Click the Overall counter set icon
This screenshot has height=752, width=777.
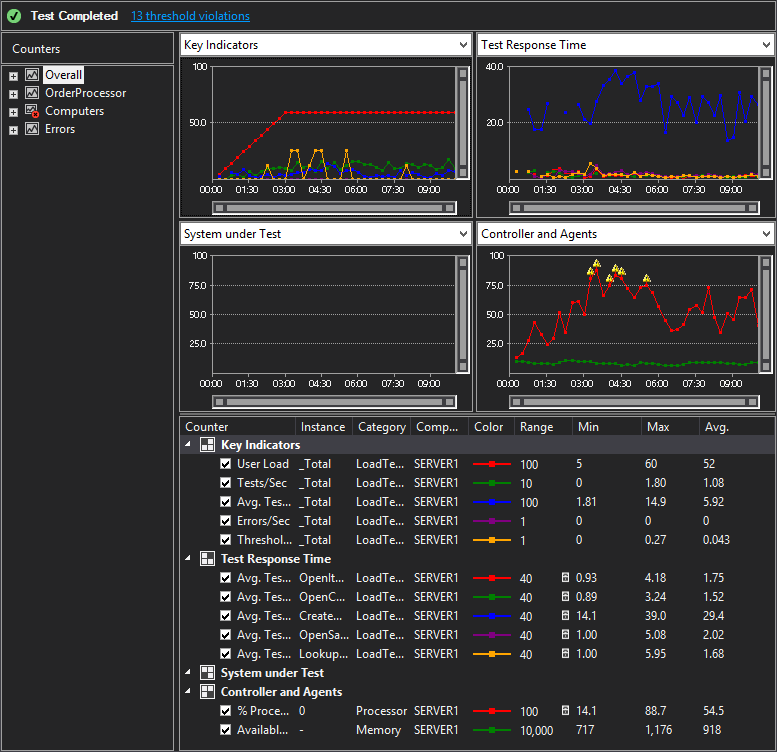[32, 75]
